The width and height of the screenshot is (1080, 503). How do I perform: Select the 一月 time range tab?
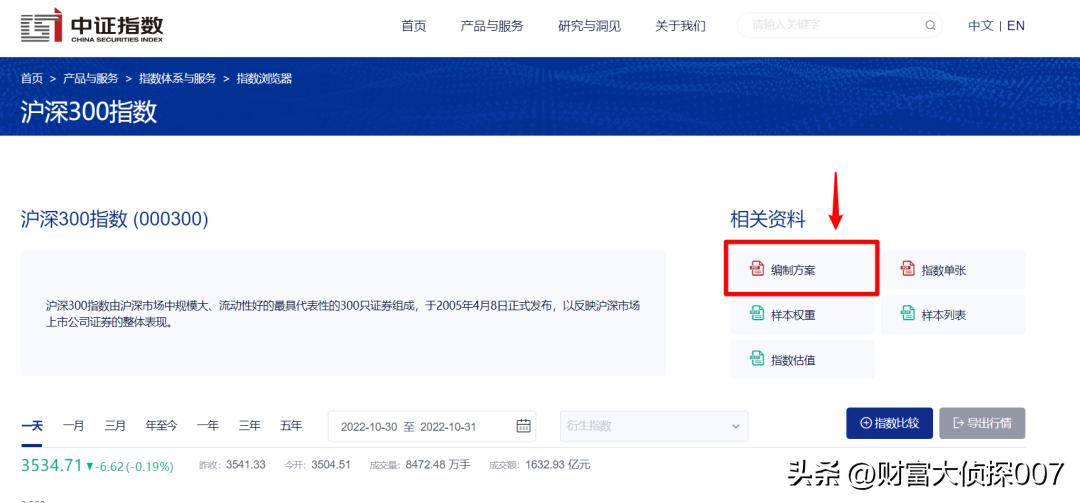click(x=74, y=426)
